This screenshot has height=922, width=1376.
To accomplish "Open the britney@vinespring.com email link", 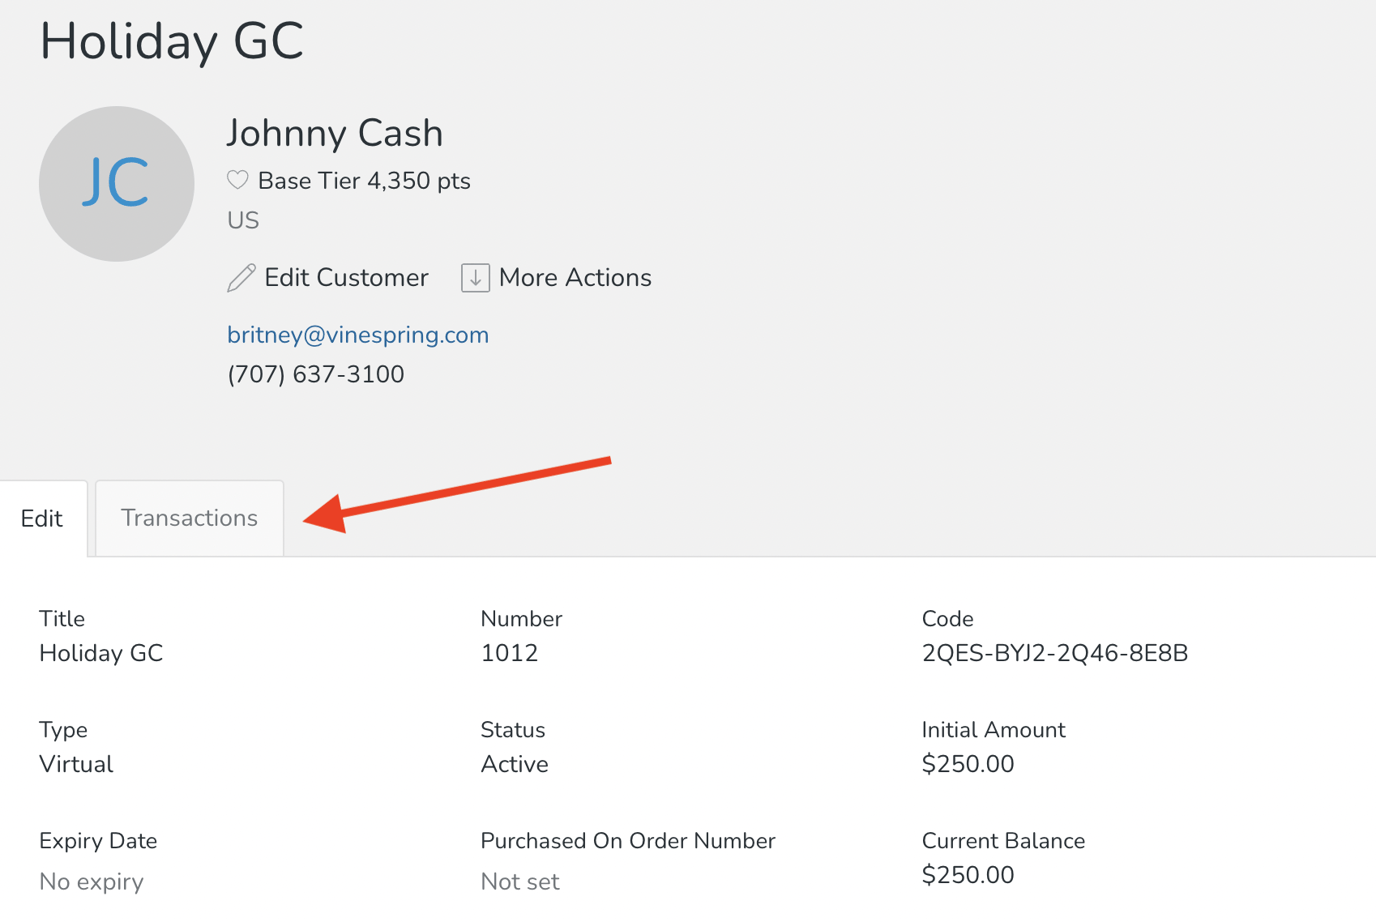I will [x=357, y=334].
